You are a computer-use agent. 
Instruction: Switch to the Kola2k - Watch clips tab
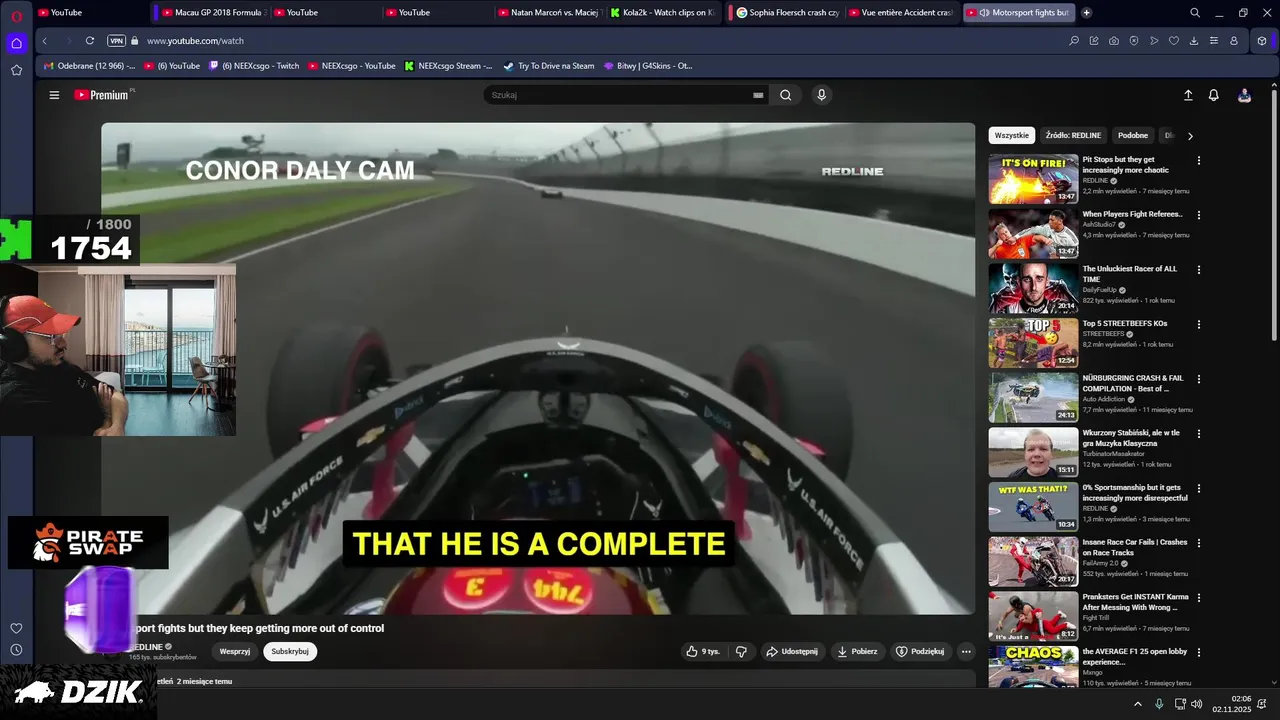click(662, 13)
